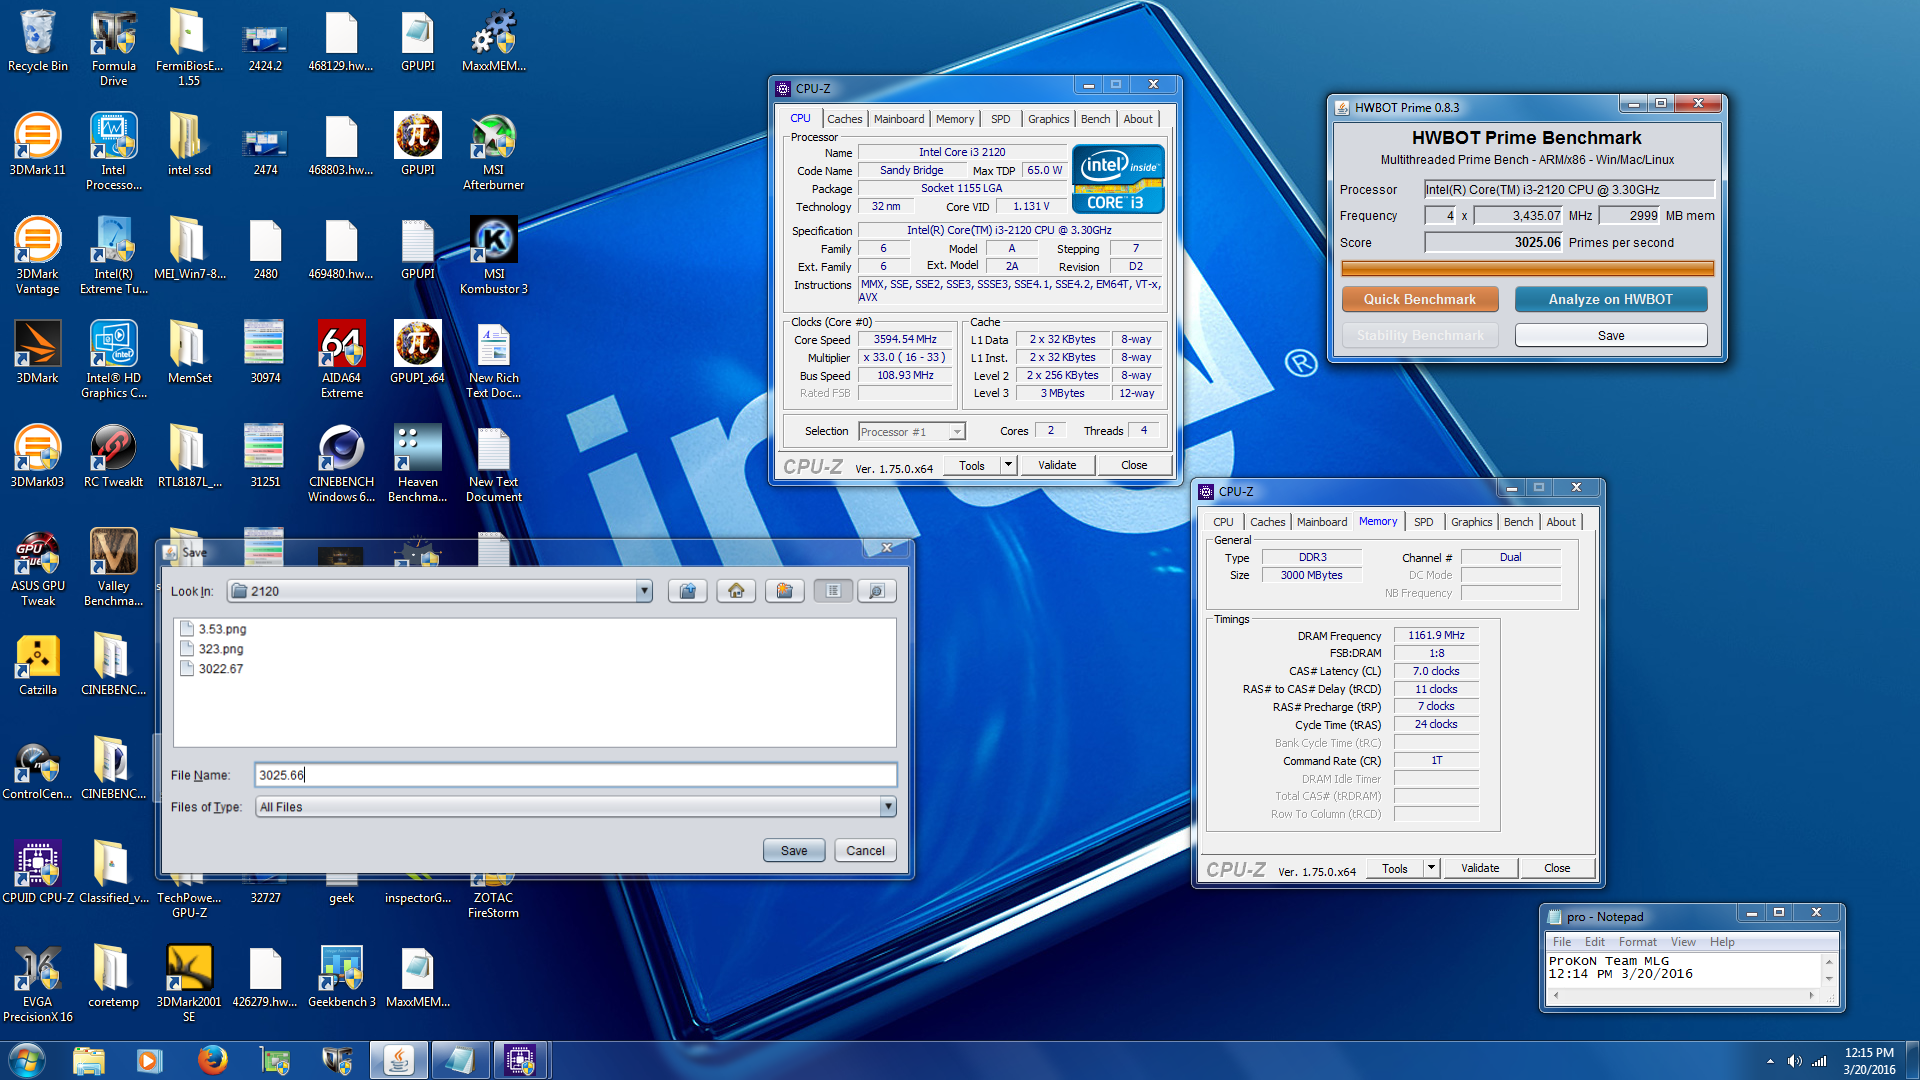Viewport: 1920px width, 1080px height.
Task: Launch ASUS GPU Tweak icon
Action: pyautogui.click(x=38, y=569)
